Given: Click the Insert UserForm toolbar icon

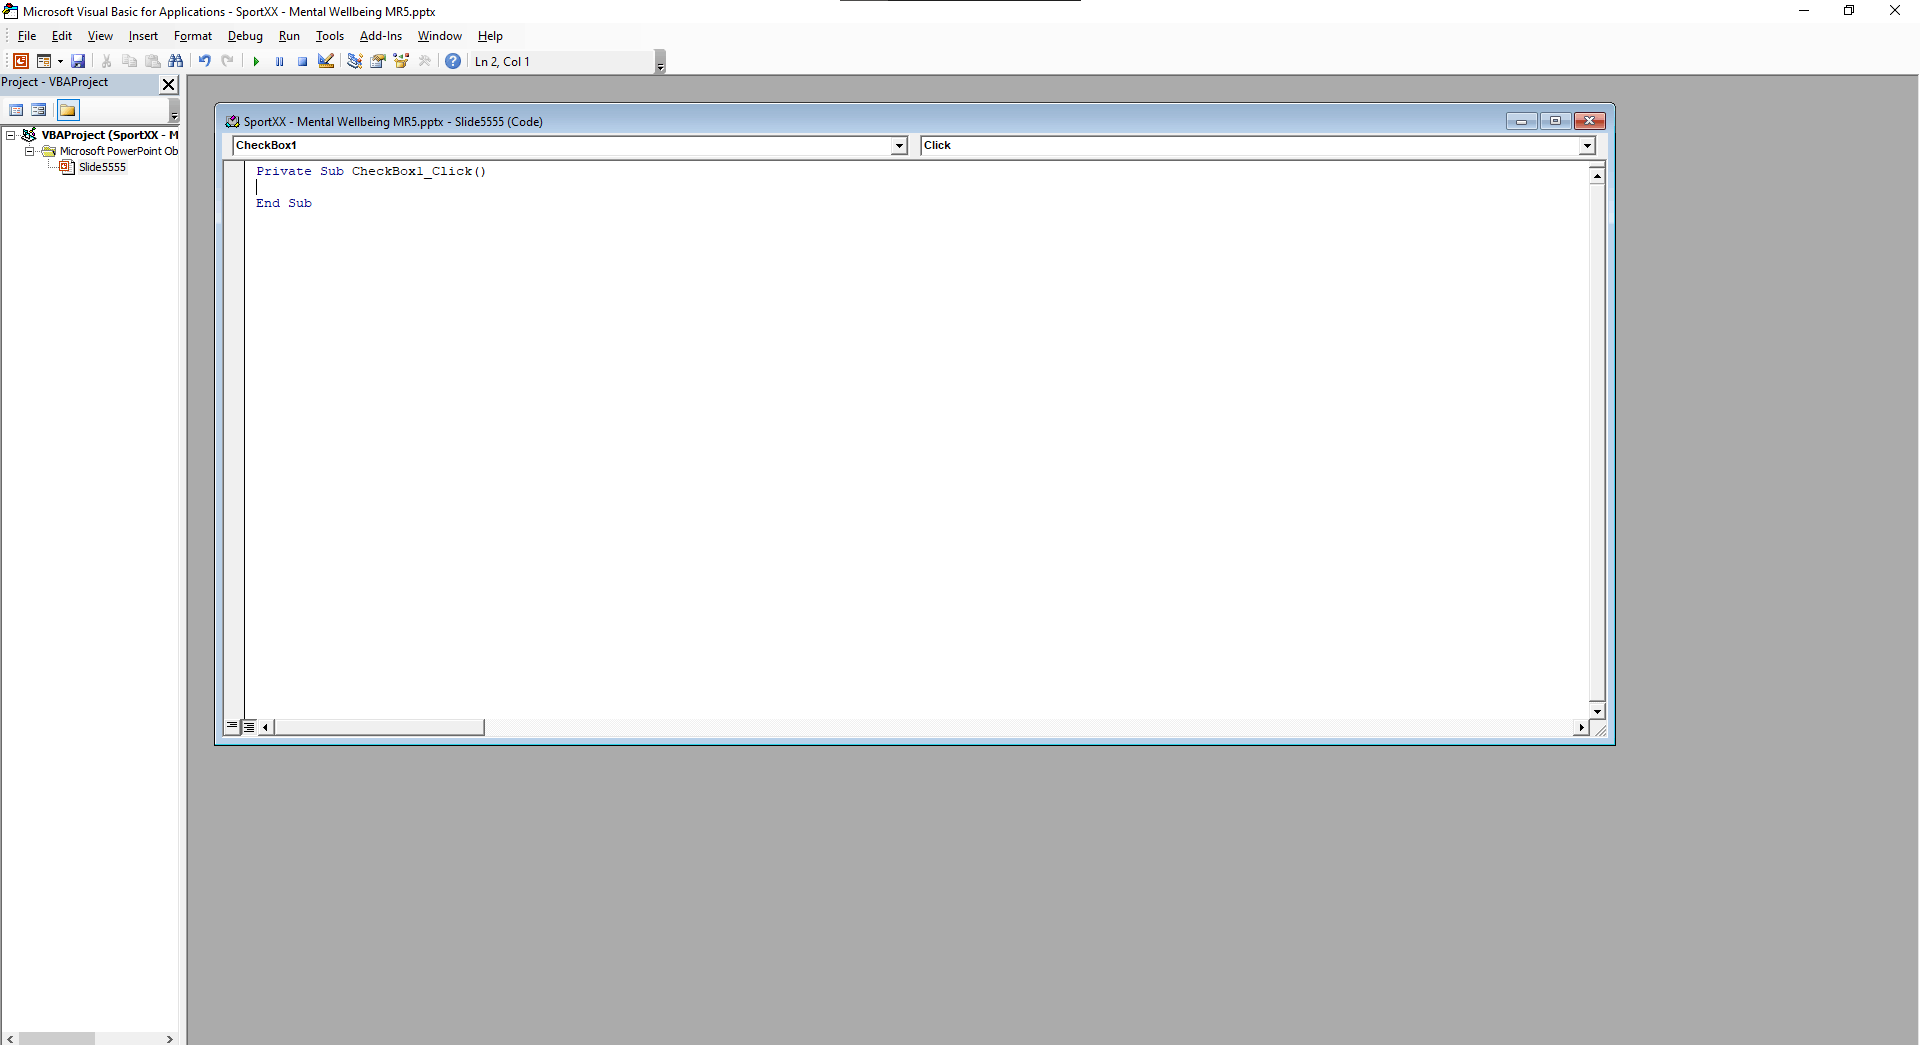Looking at the screenshot, I should point(44,61).
